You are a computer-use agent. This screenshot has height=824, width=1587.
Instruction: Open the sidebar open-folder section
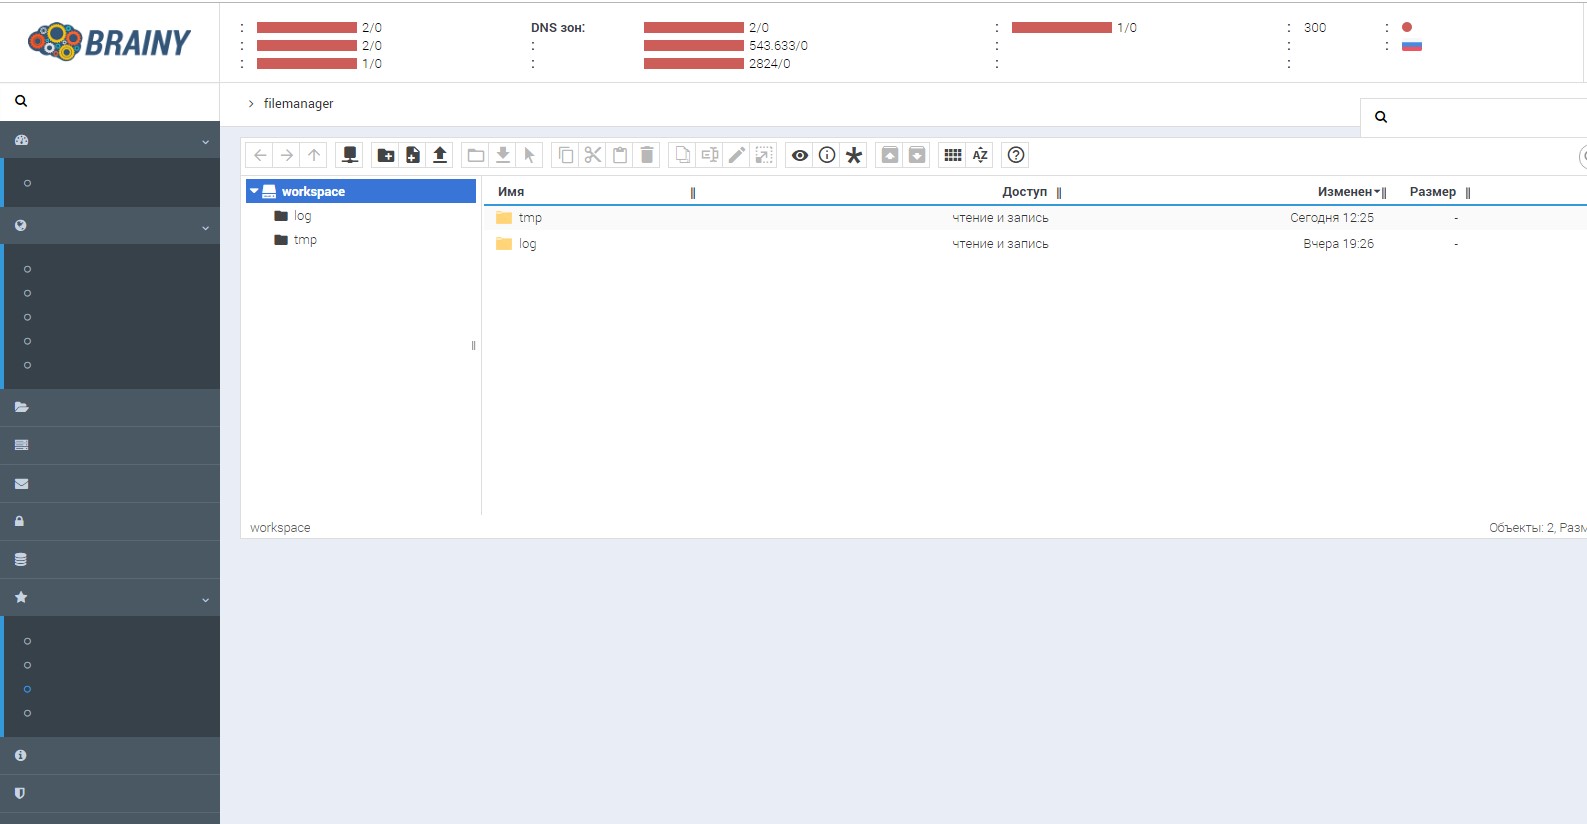point(110,407)
